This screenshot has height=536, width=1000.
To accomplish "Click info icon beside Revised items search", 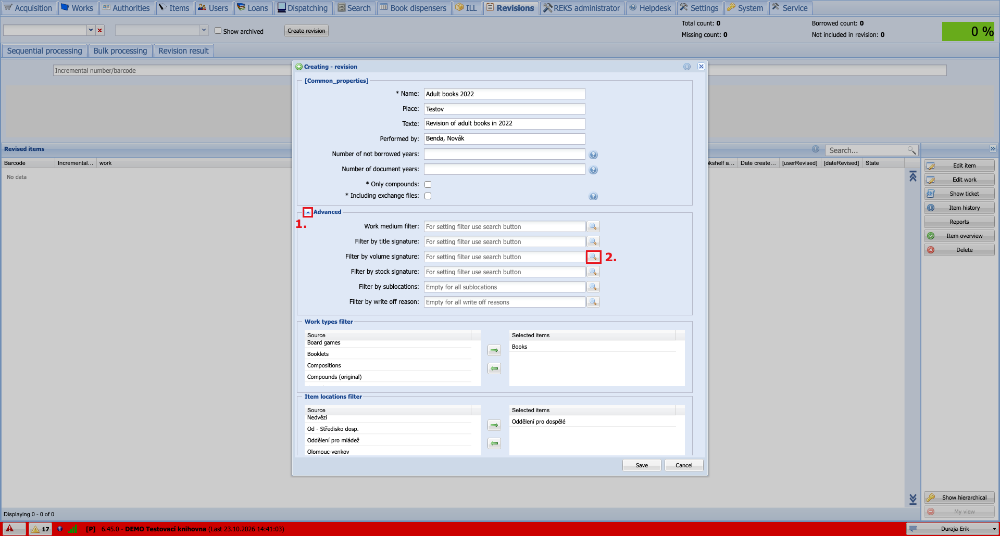I will tap(816, 149).
